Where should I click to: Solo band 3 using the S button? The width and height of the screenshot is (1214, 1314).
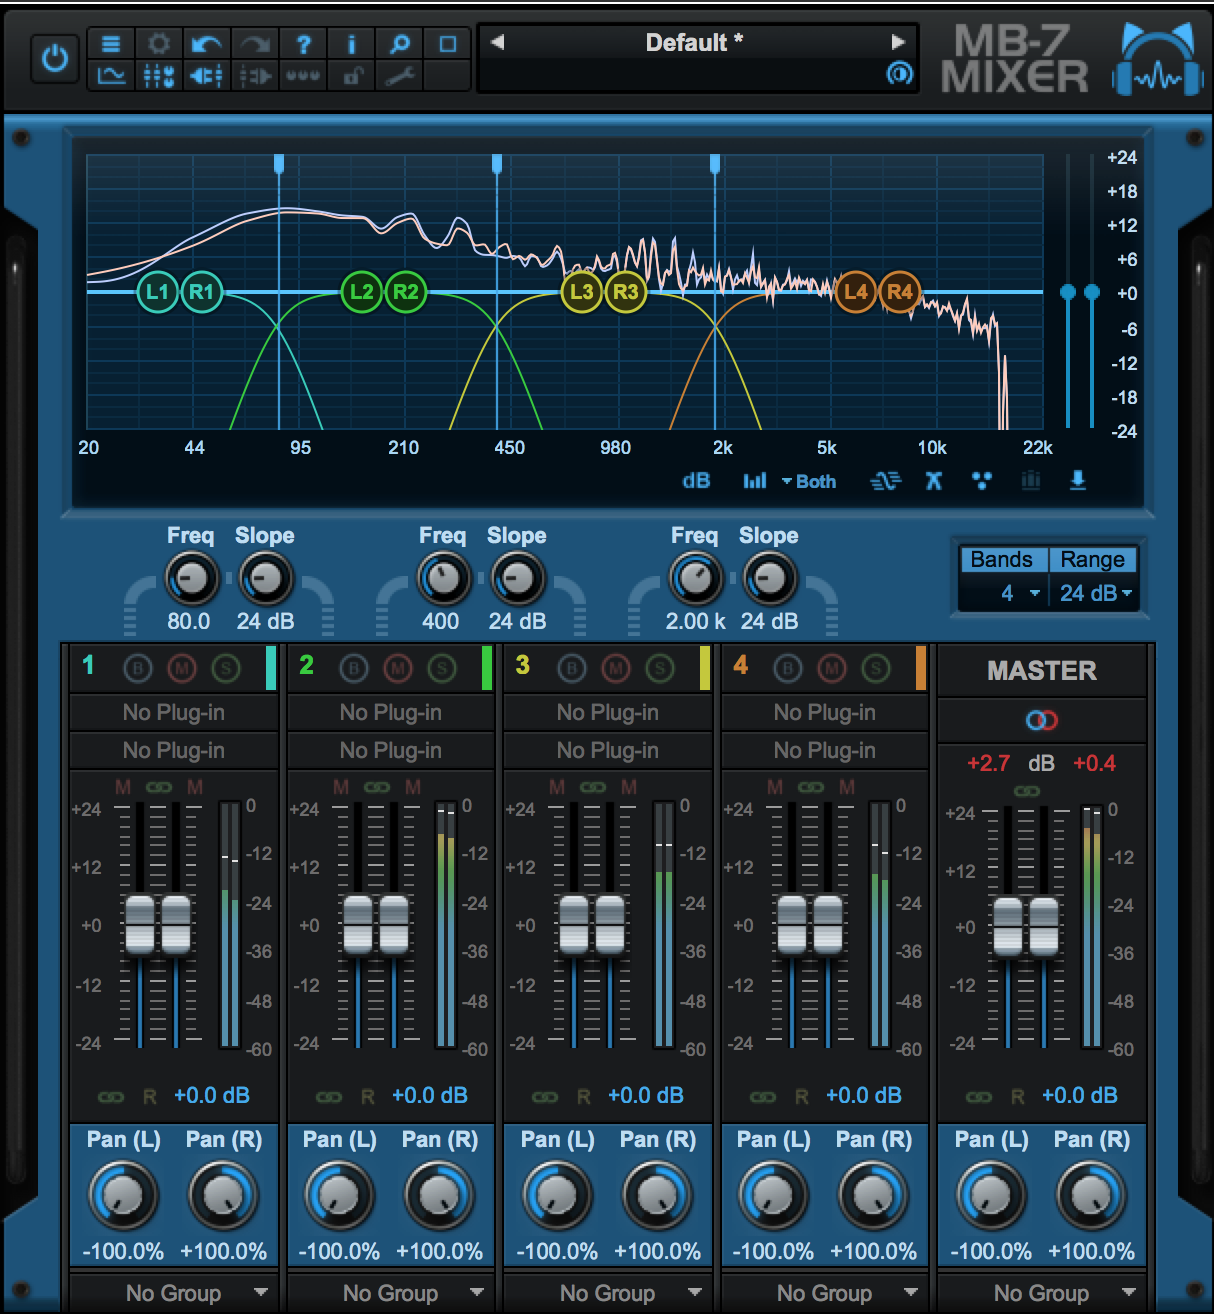point(659,668)
